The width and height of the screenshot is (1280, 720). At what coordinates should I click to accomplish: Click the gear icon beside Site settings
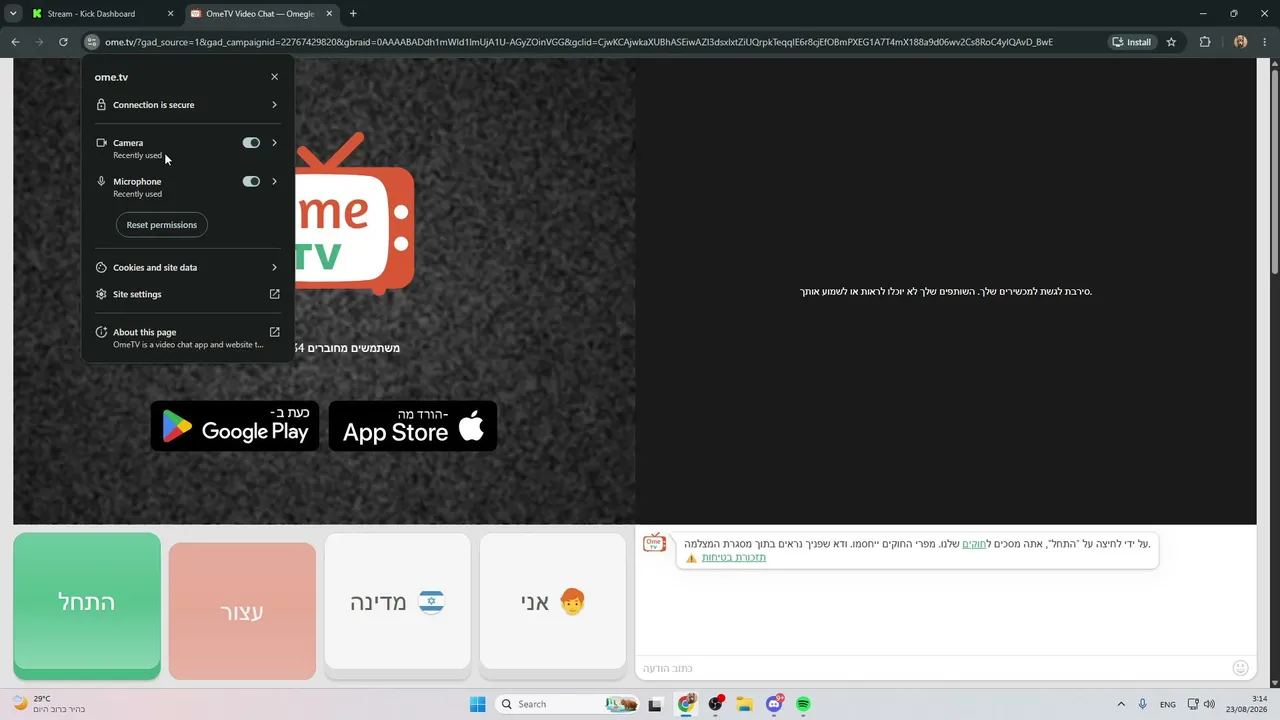tap(101, 294)
